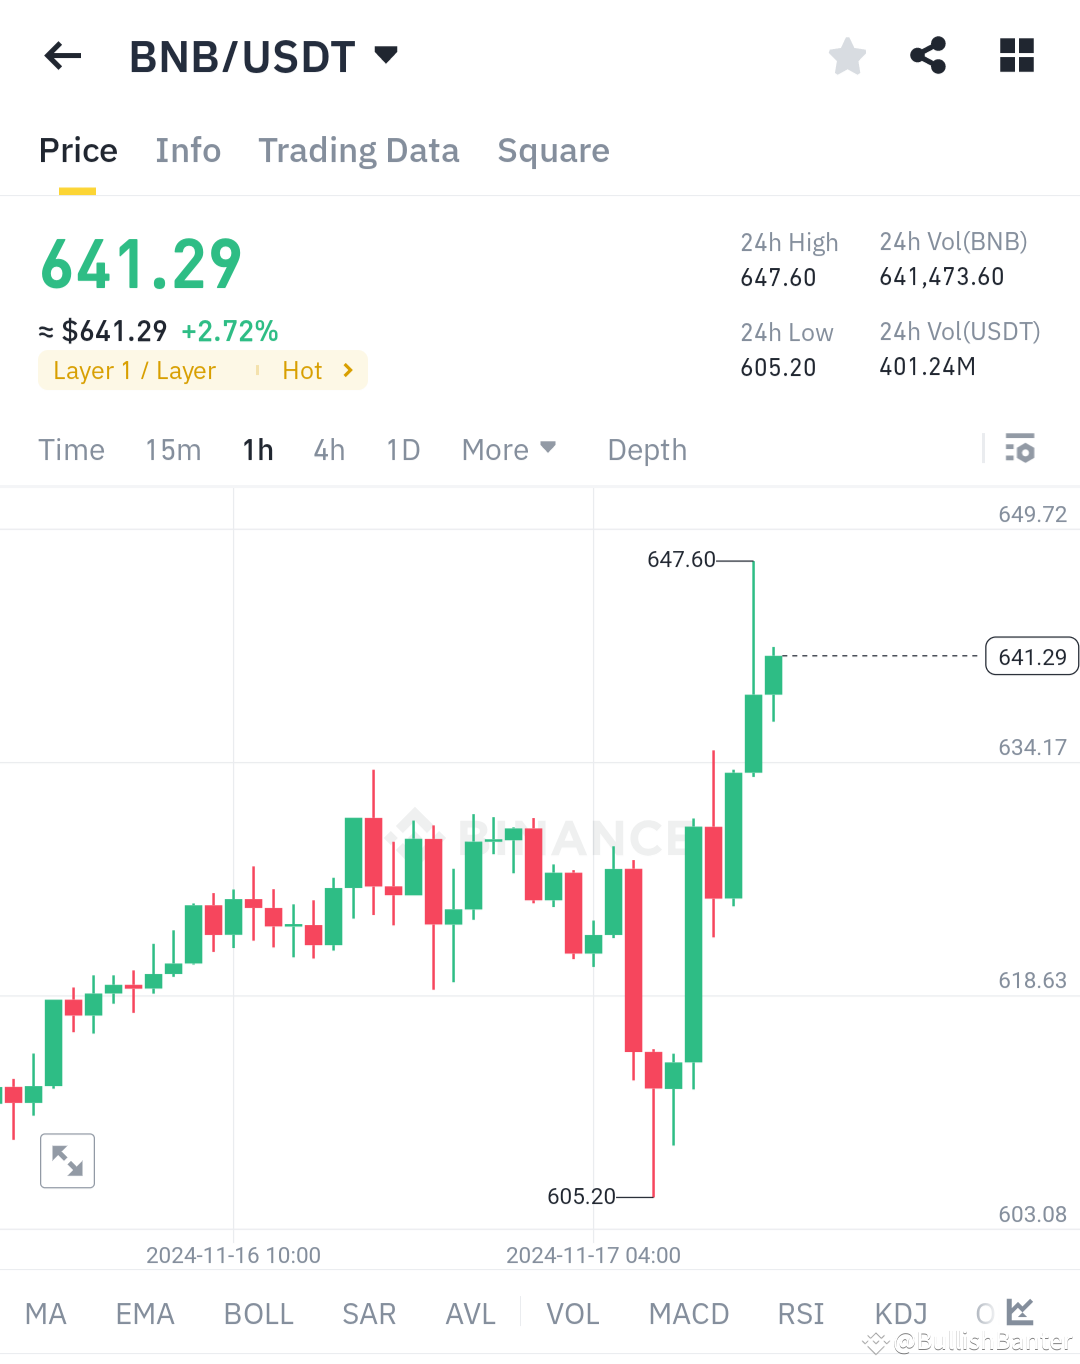Open the chart settings icon beside Depth
This screenshot has height=1364, width=1080.
(1020, 449)
